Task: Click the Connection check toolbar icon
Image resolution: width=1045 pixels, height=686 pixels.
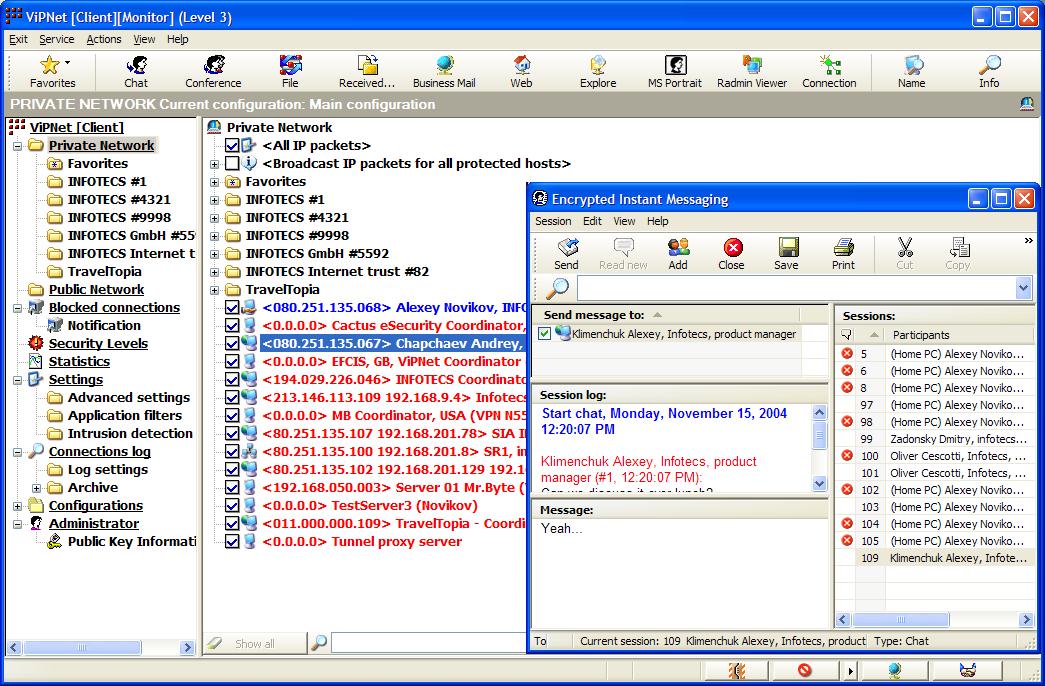Action: [x=829, y=65]
